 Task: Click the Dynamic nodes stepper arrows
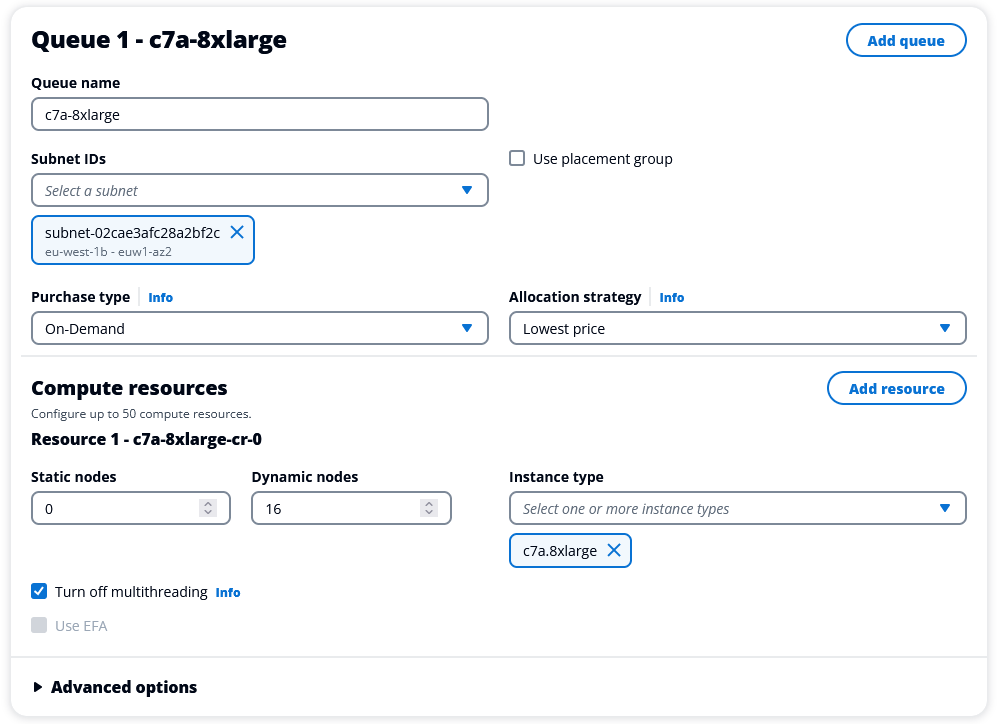(x=429, y=508)
